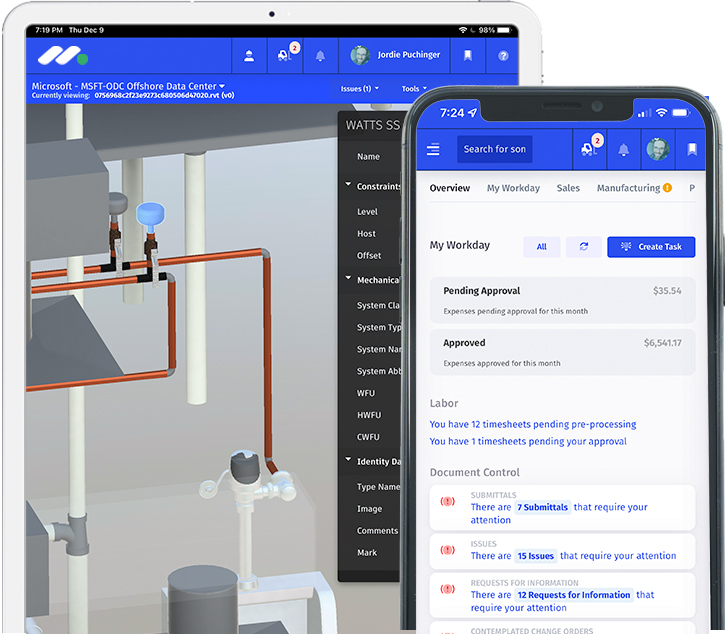Click the bookmark icon in tablet header
This screenshot has height=634, width=725.
point(468,56)
